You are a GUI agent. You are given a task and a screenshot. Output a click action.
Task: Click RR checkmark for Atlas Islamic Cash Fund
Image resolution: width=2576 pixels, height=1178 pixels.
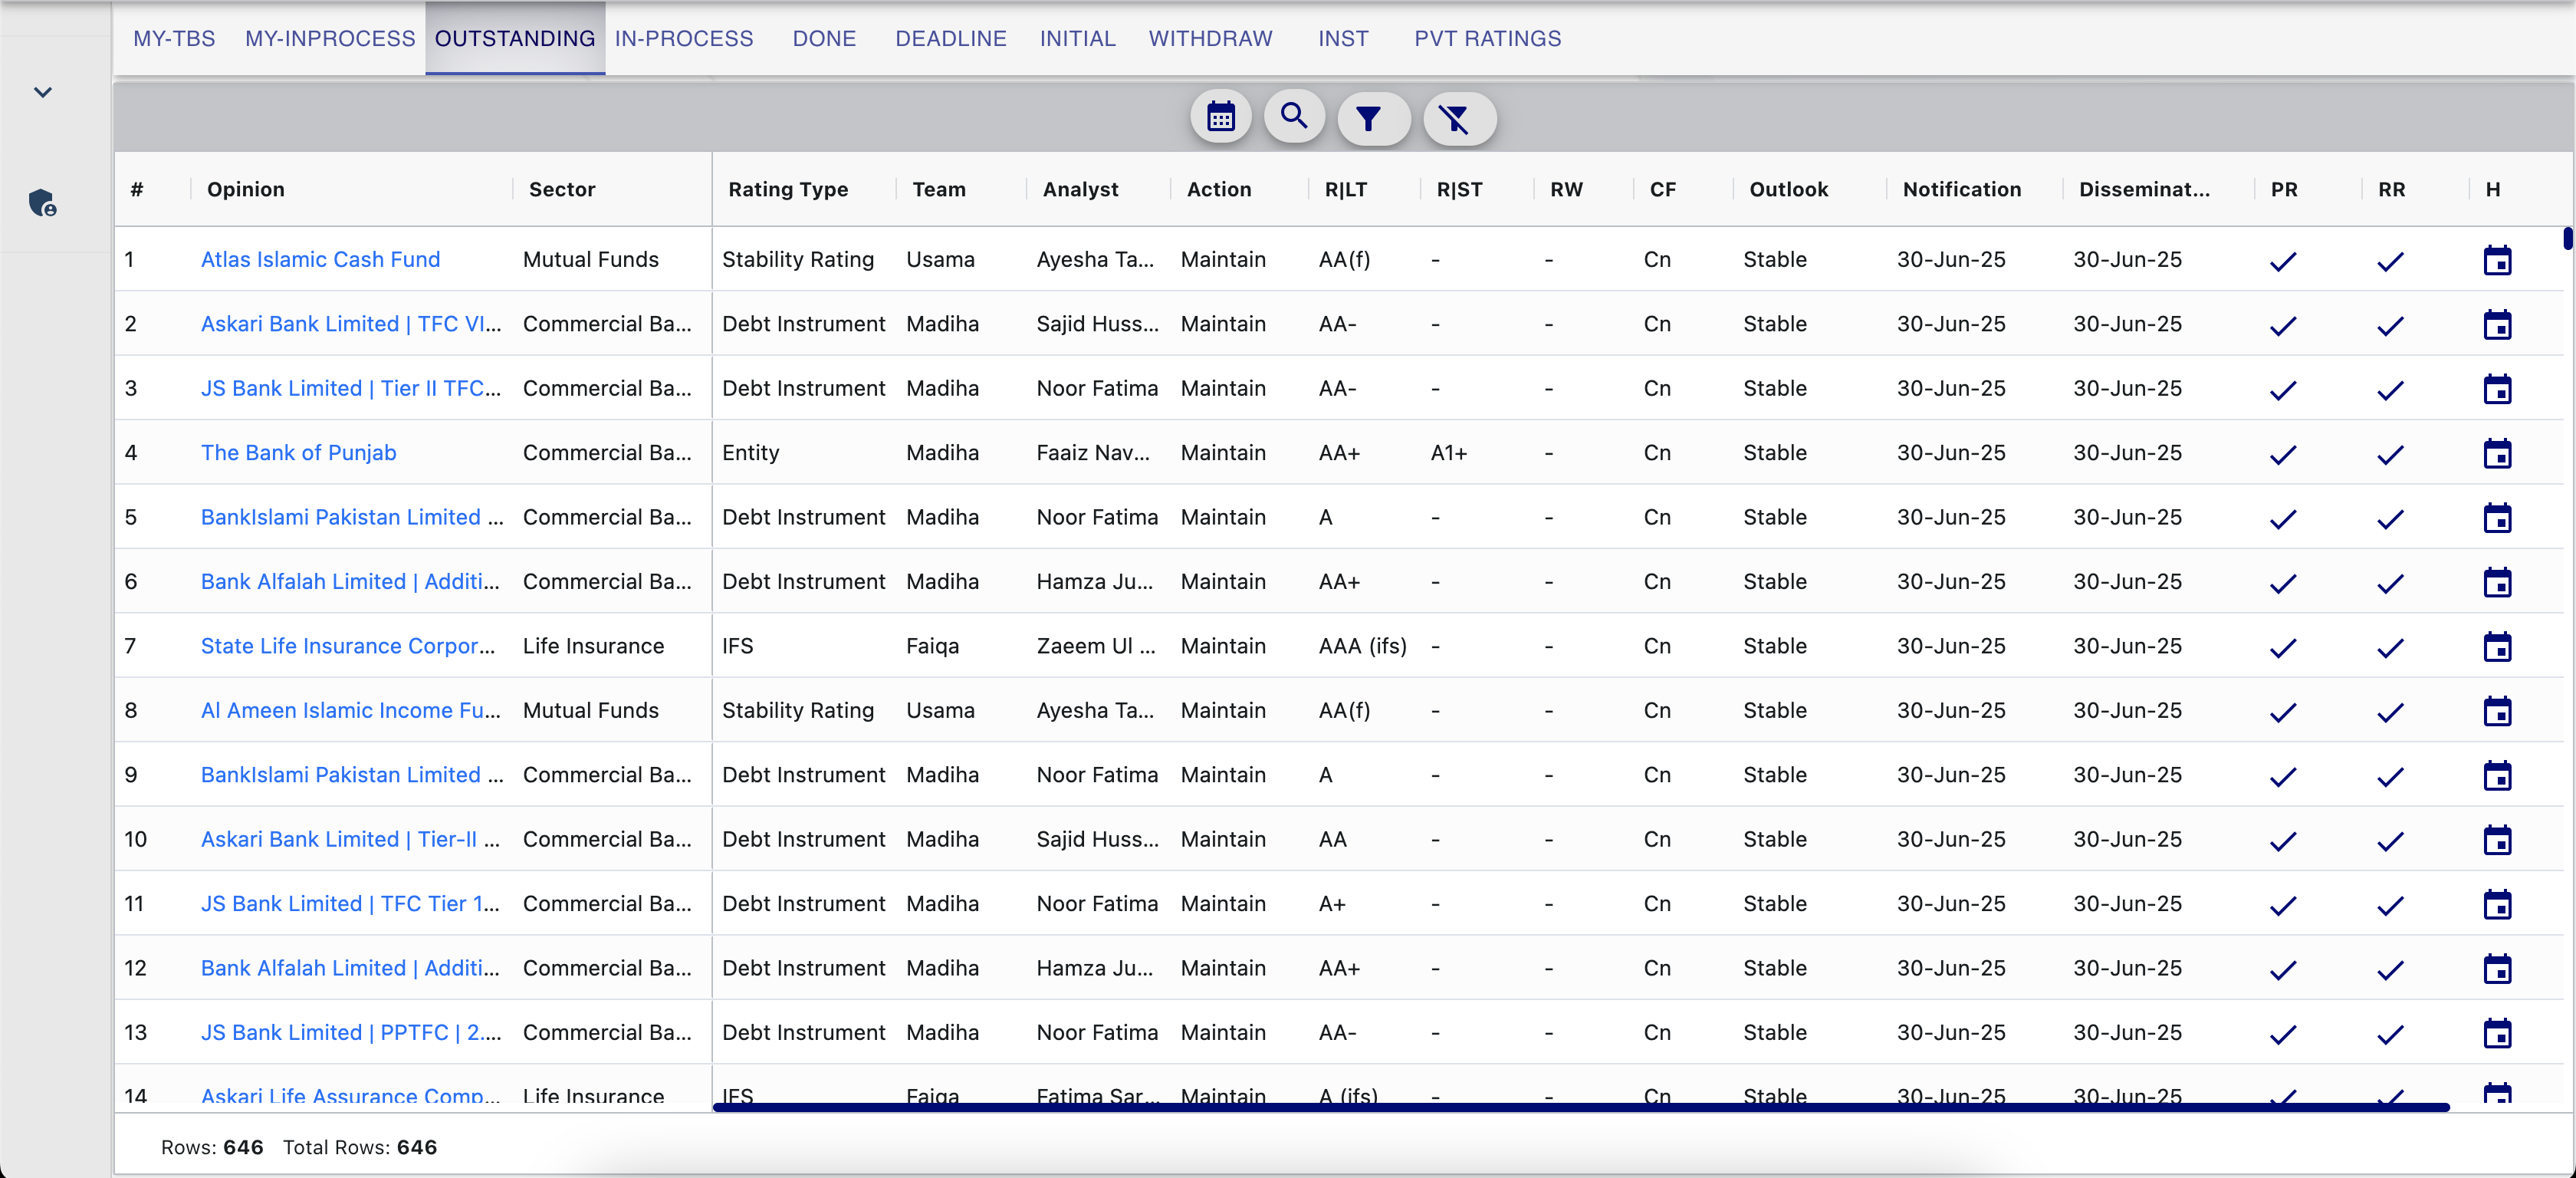point(2390,261)
